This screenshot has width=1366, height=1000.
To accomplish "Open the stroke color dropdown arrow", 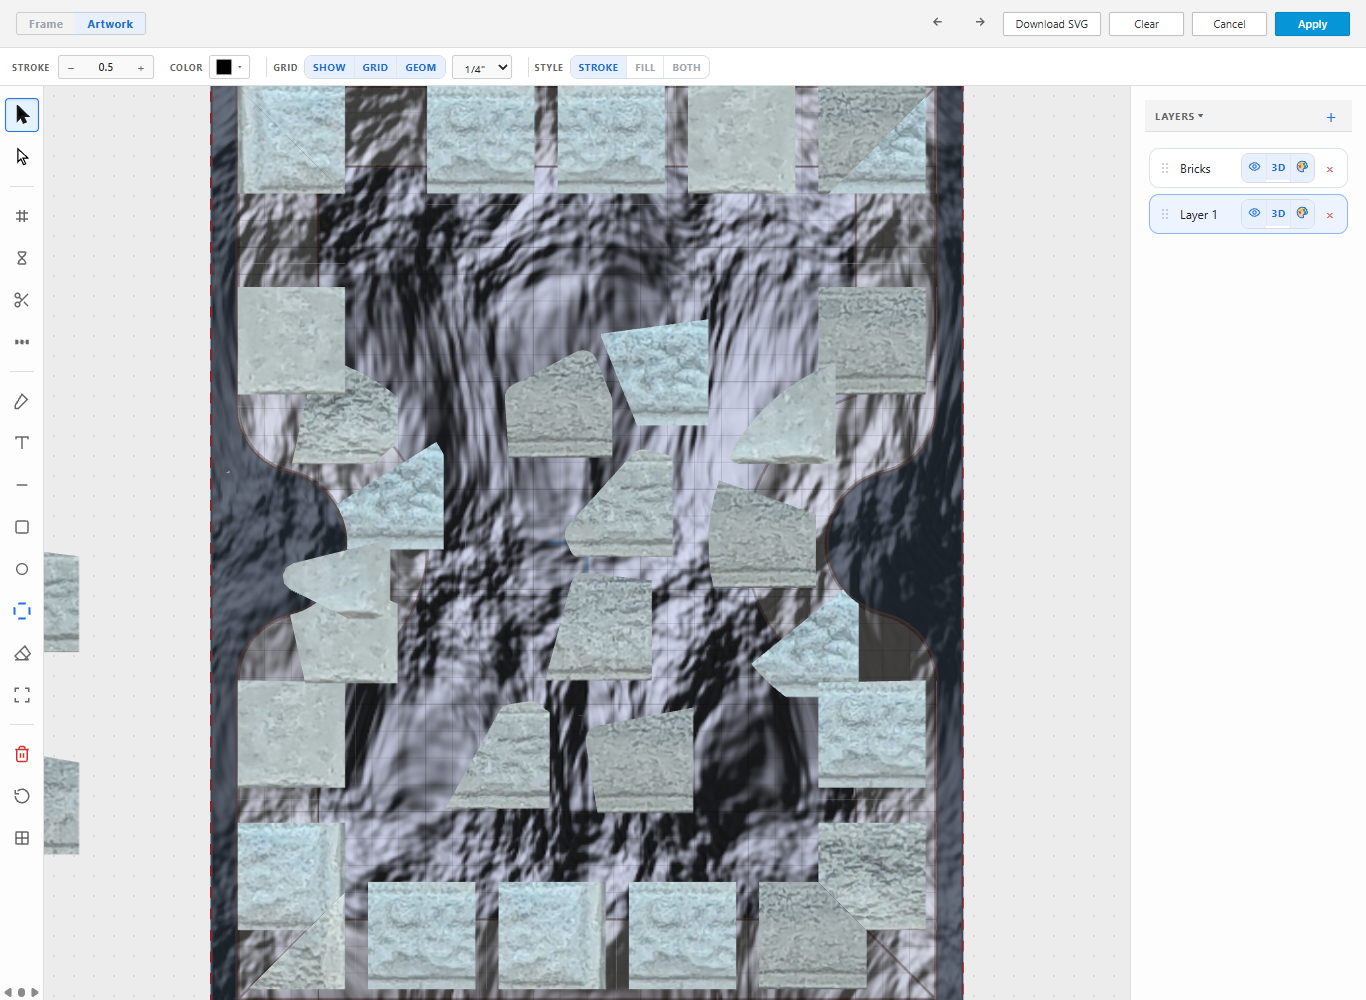I will pyautogui.click(x=240, y=67).
